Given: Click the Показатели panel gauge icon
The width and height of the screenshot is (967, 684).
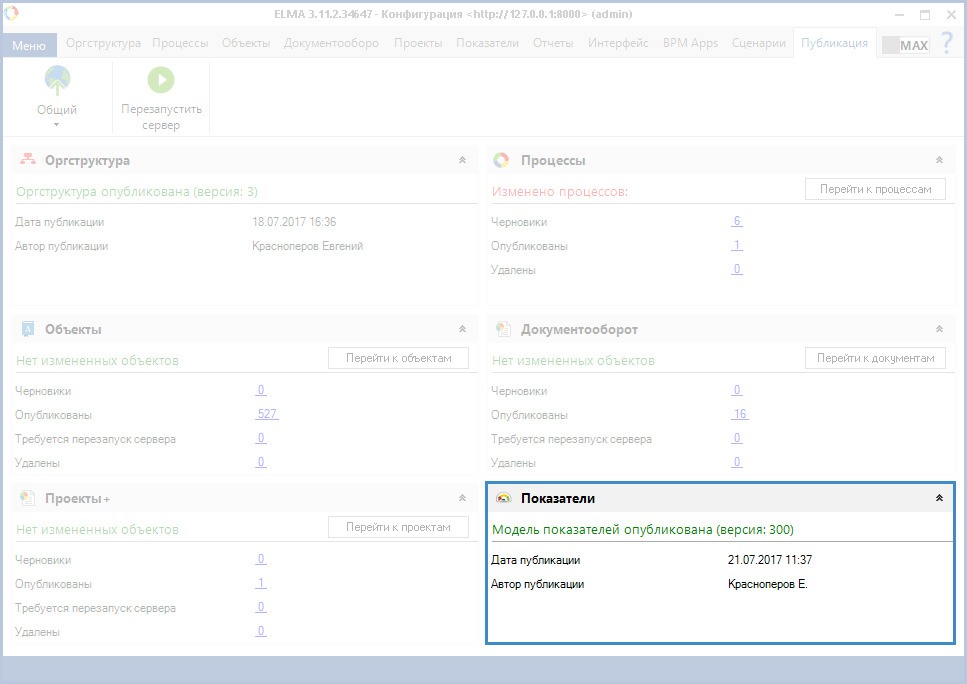Looking at the screenshot, I should (503, 498).
